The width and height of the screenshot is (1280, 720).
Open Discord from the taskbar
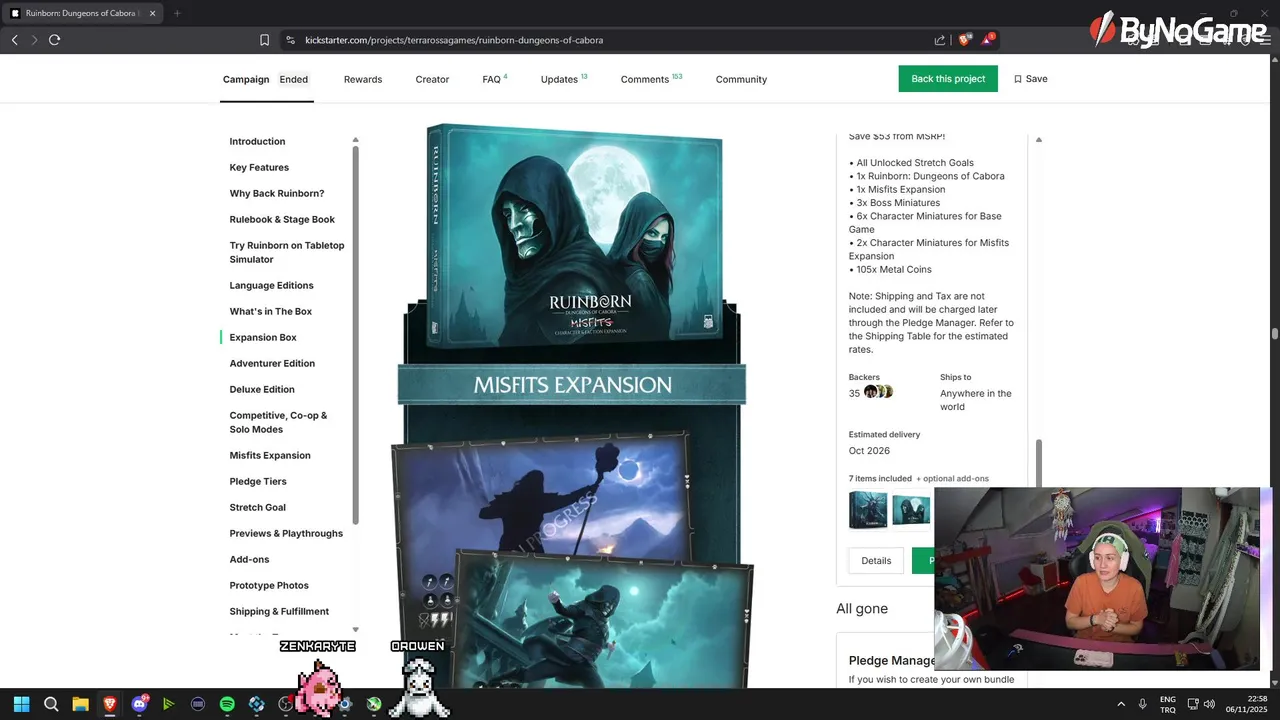click(139, 704)
